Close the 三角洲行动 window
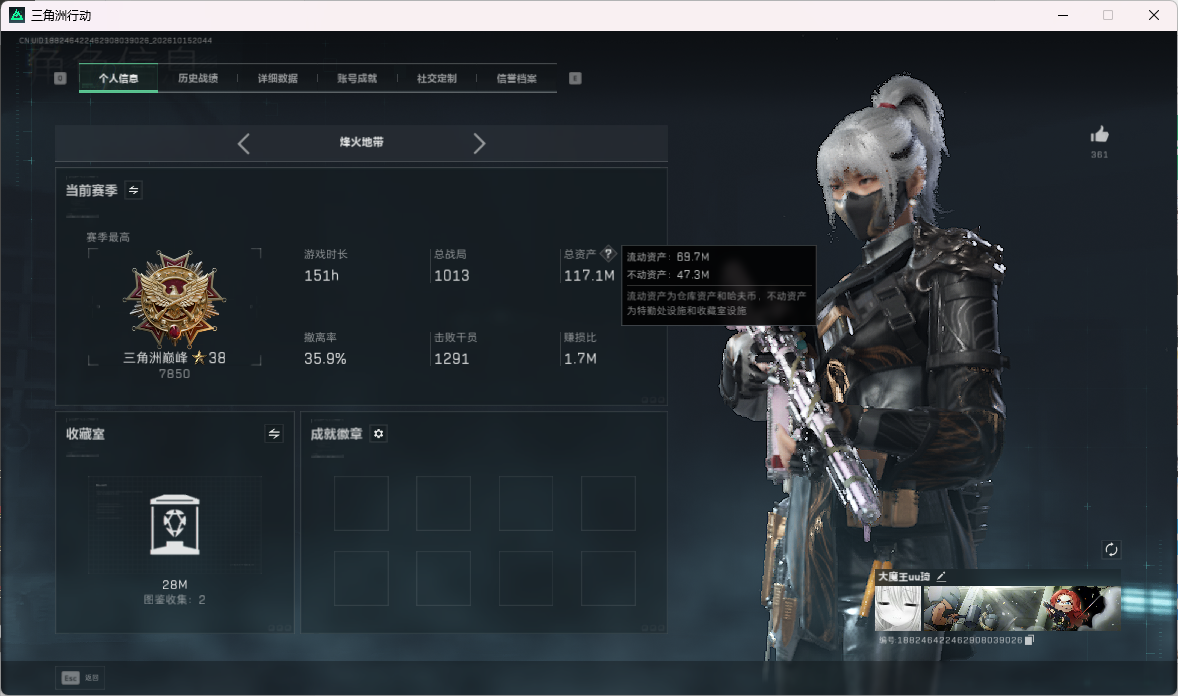Image resolution: width=1178 pixels, height=696 pixels. coord(1154,15)
